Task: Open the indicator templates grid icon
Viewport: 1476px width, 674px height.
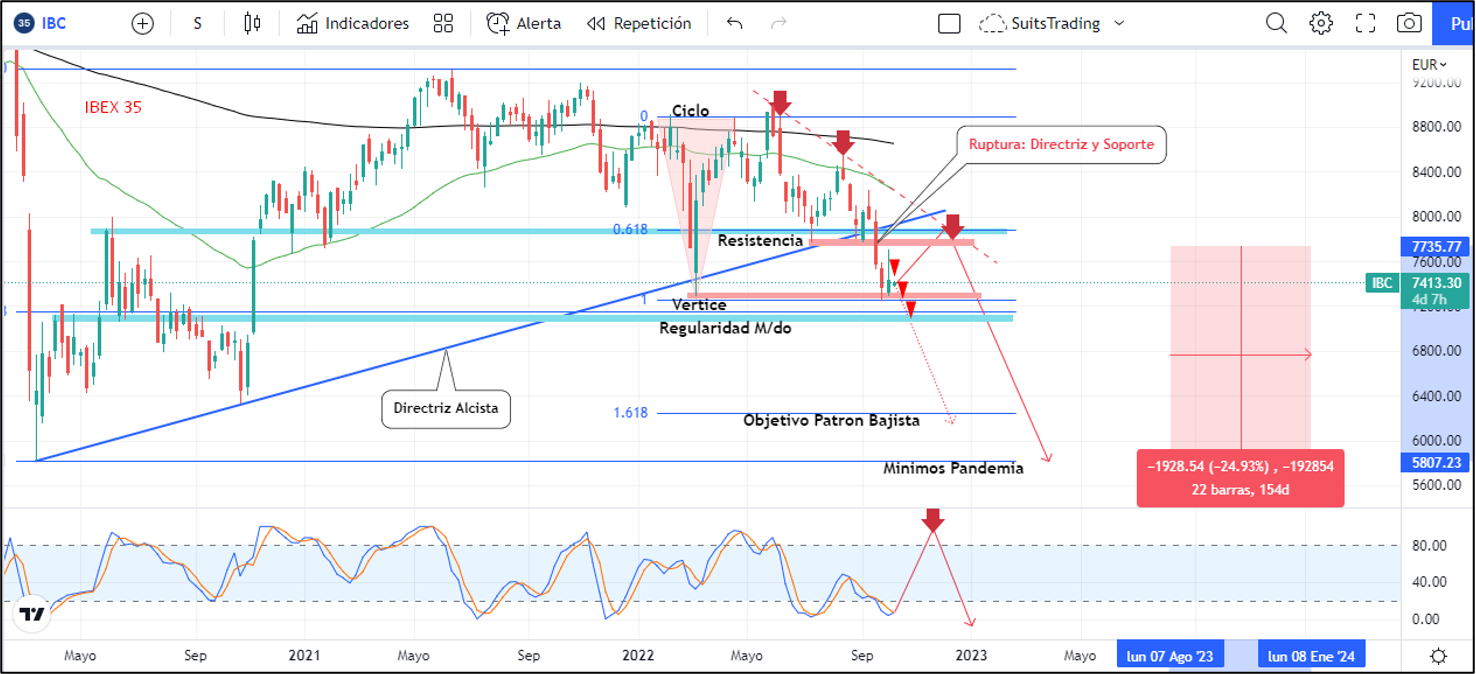Action: coord(443,23)
